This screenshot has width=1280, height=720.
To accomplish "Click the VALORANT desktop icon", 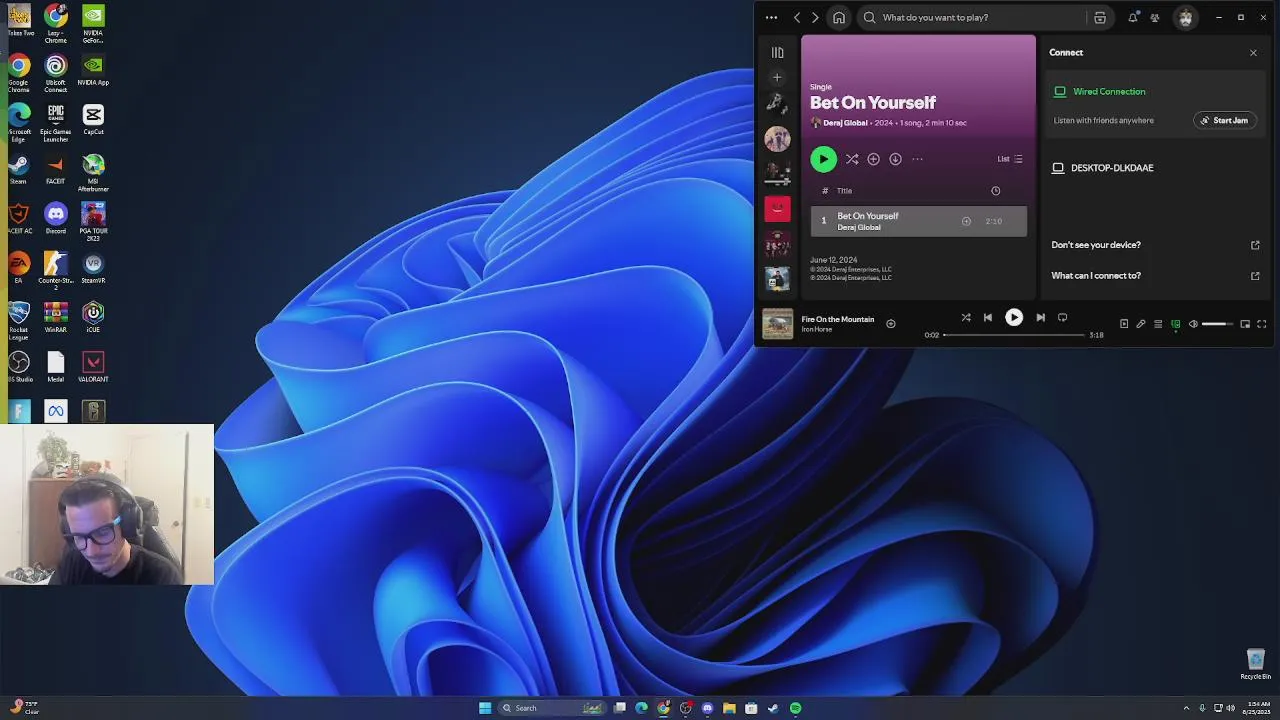I will pyautogui.click(x=93, y=366).
